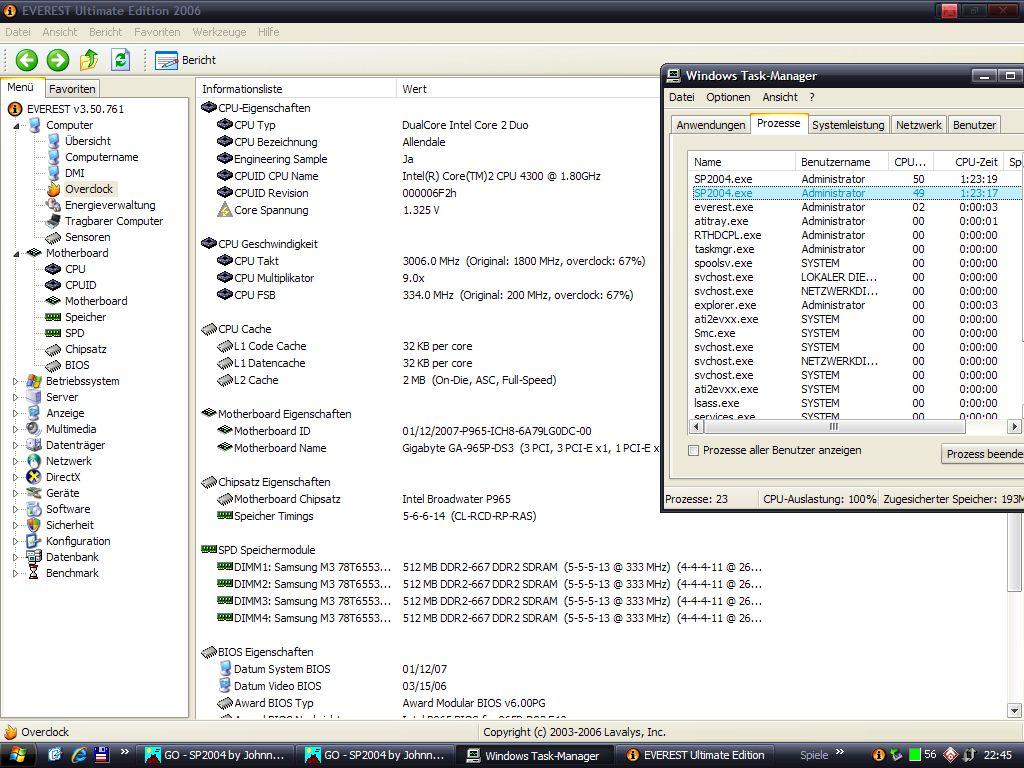Screen dimensions: 1024x768
Task: Open Energieverwaltung in the tree
Action: click(x=110, y=205)
